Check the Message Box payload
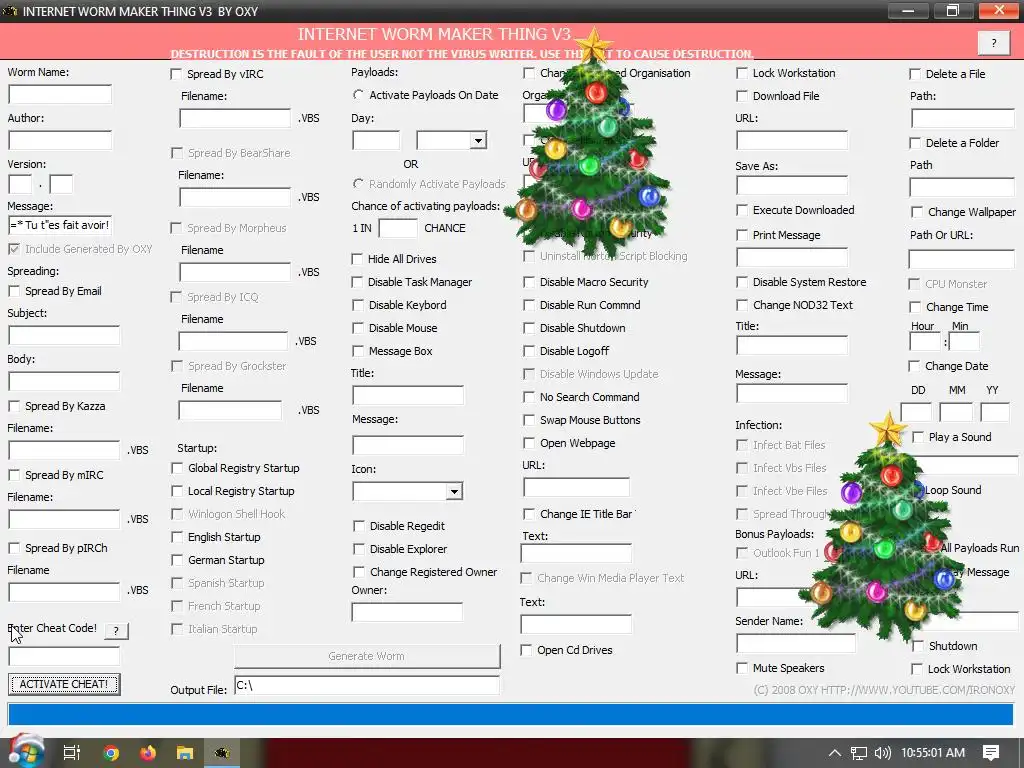The image size is (1024, 768). click(358, 351)
